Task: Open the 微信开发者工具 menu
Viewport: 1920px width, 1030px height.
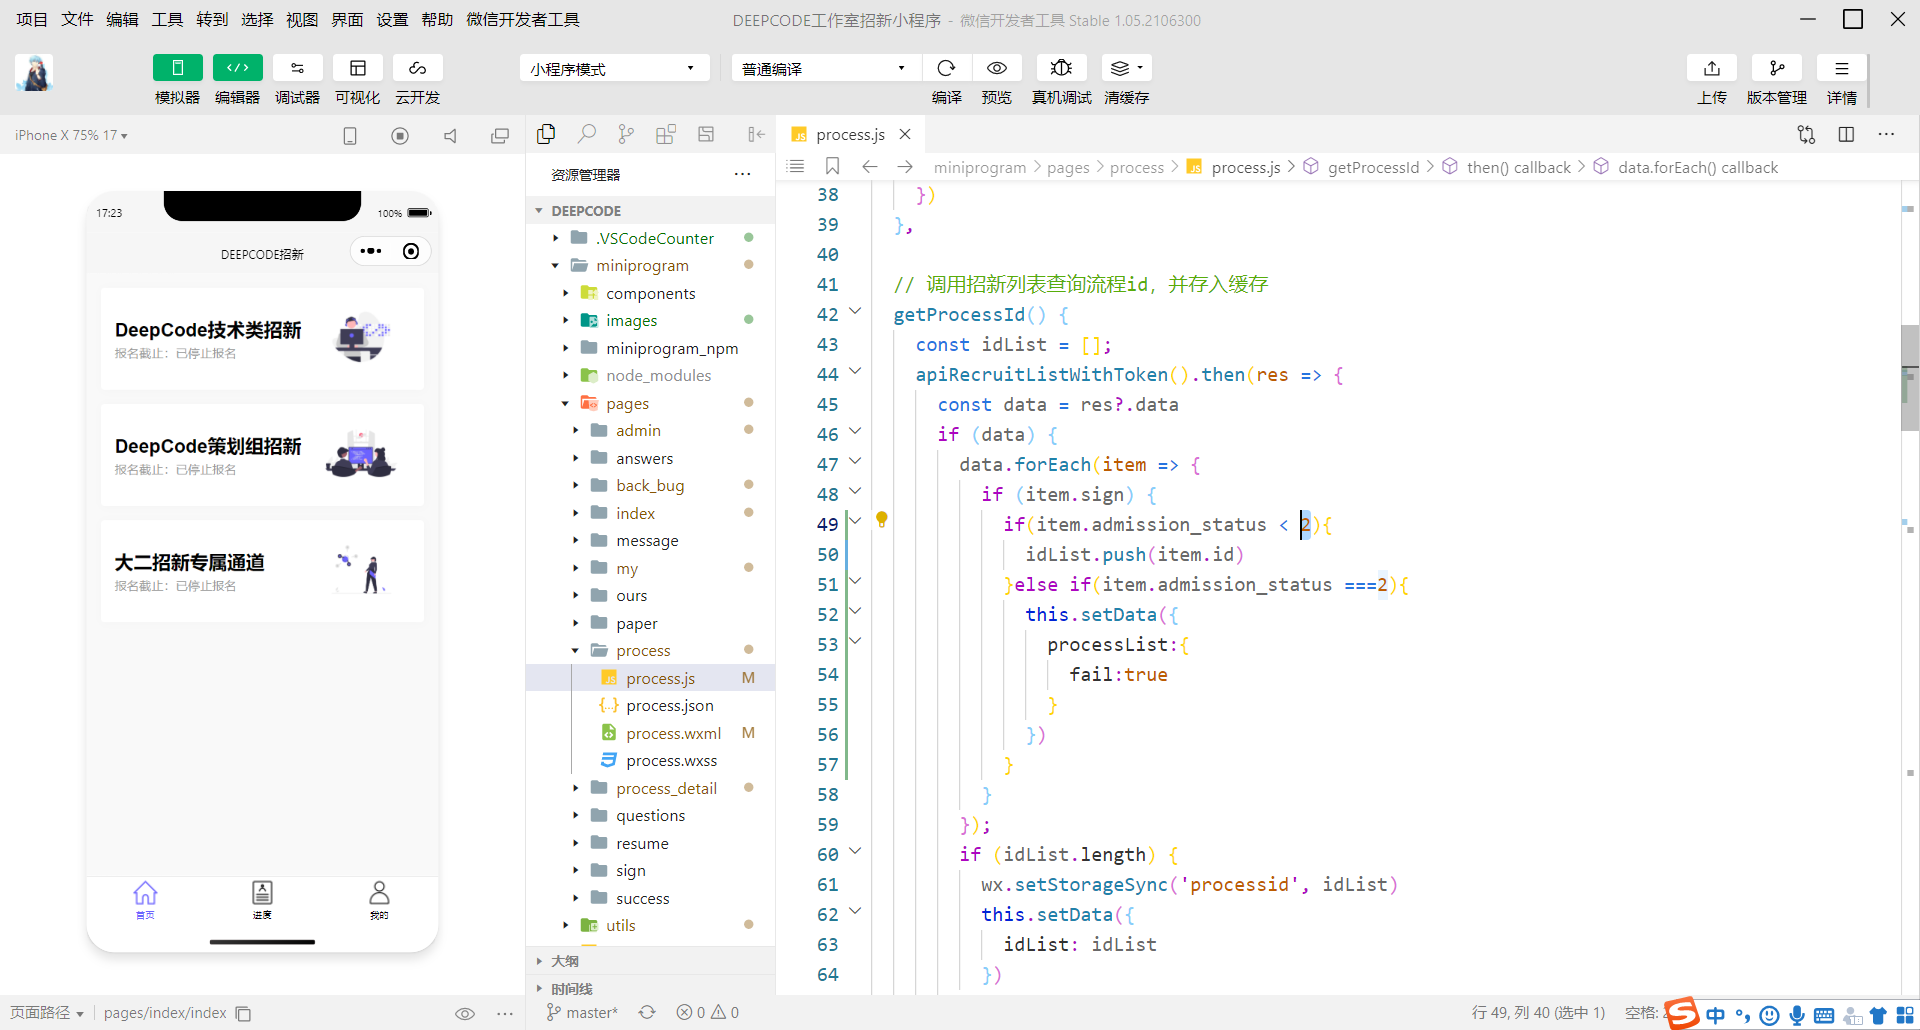Action: click(523, 20)
